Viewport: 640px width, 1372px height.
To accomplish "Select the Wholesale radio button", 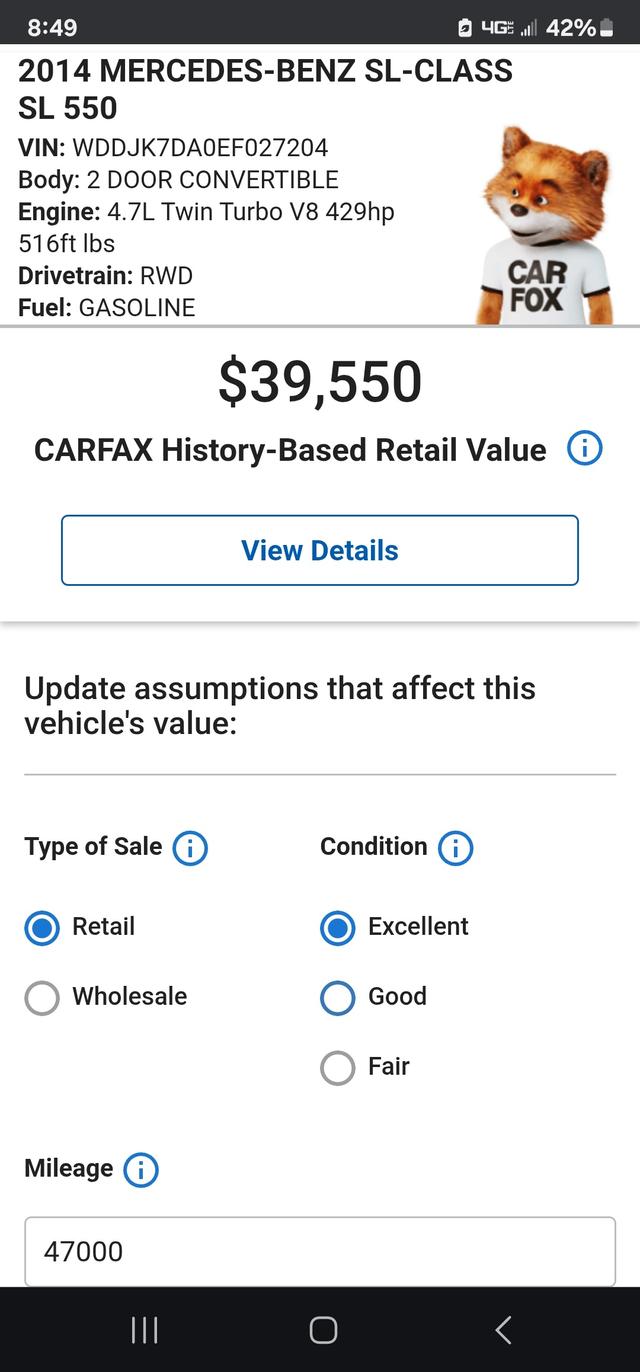I will pyautogui.click(x=42, y=998).
